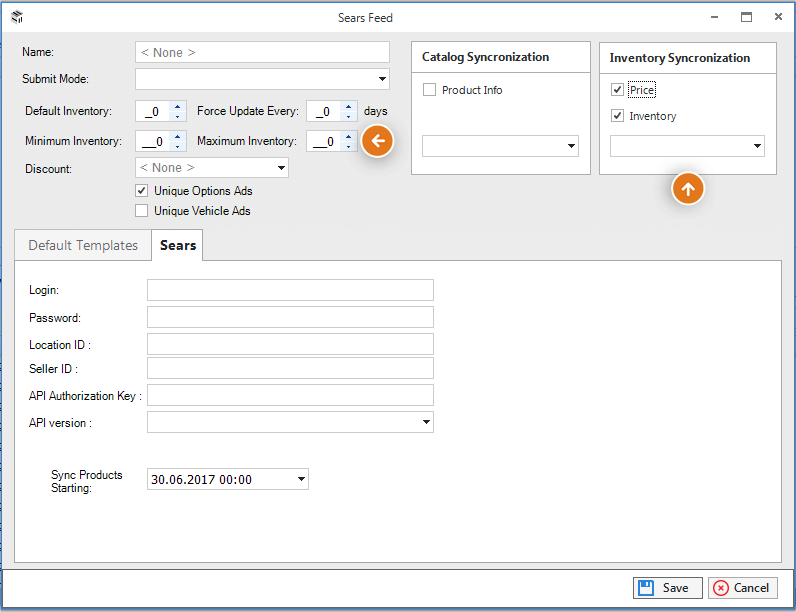Check the Product Info checkbox
Screen dimensions: 796x612
pos(429,90)
